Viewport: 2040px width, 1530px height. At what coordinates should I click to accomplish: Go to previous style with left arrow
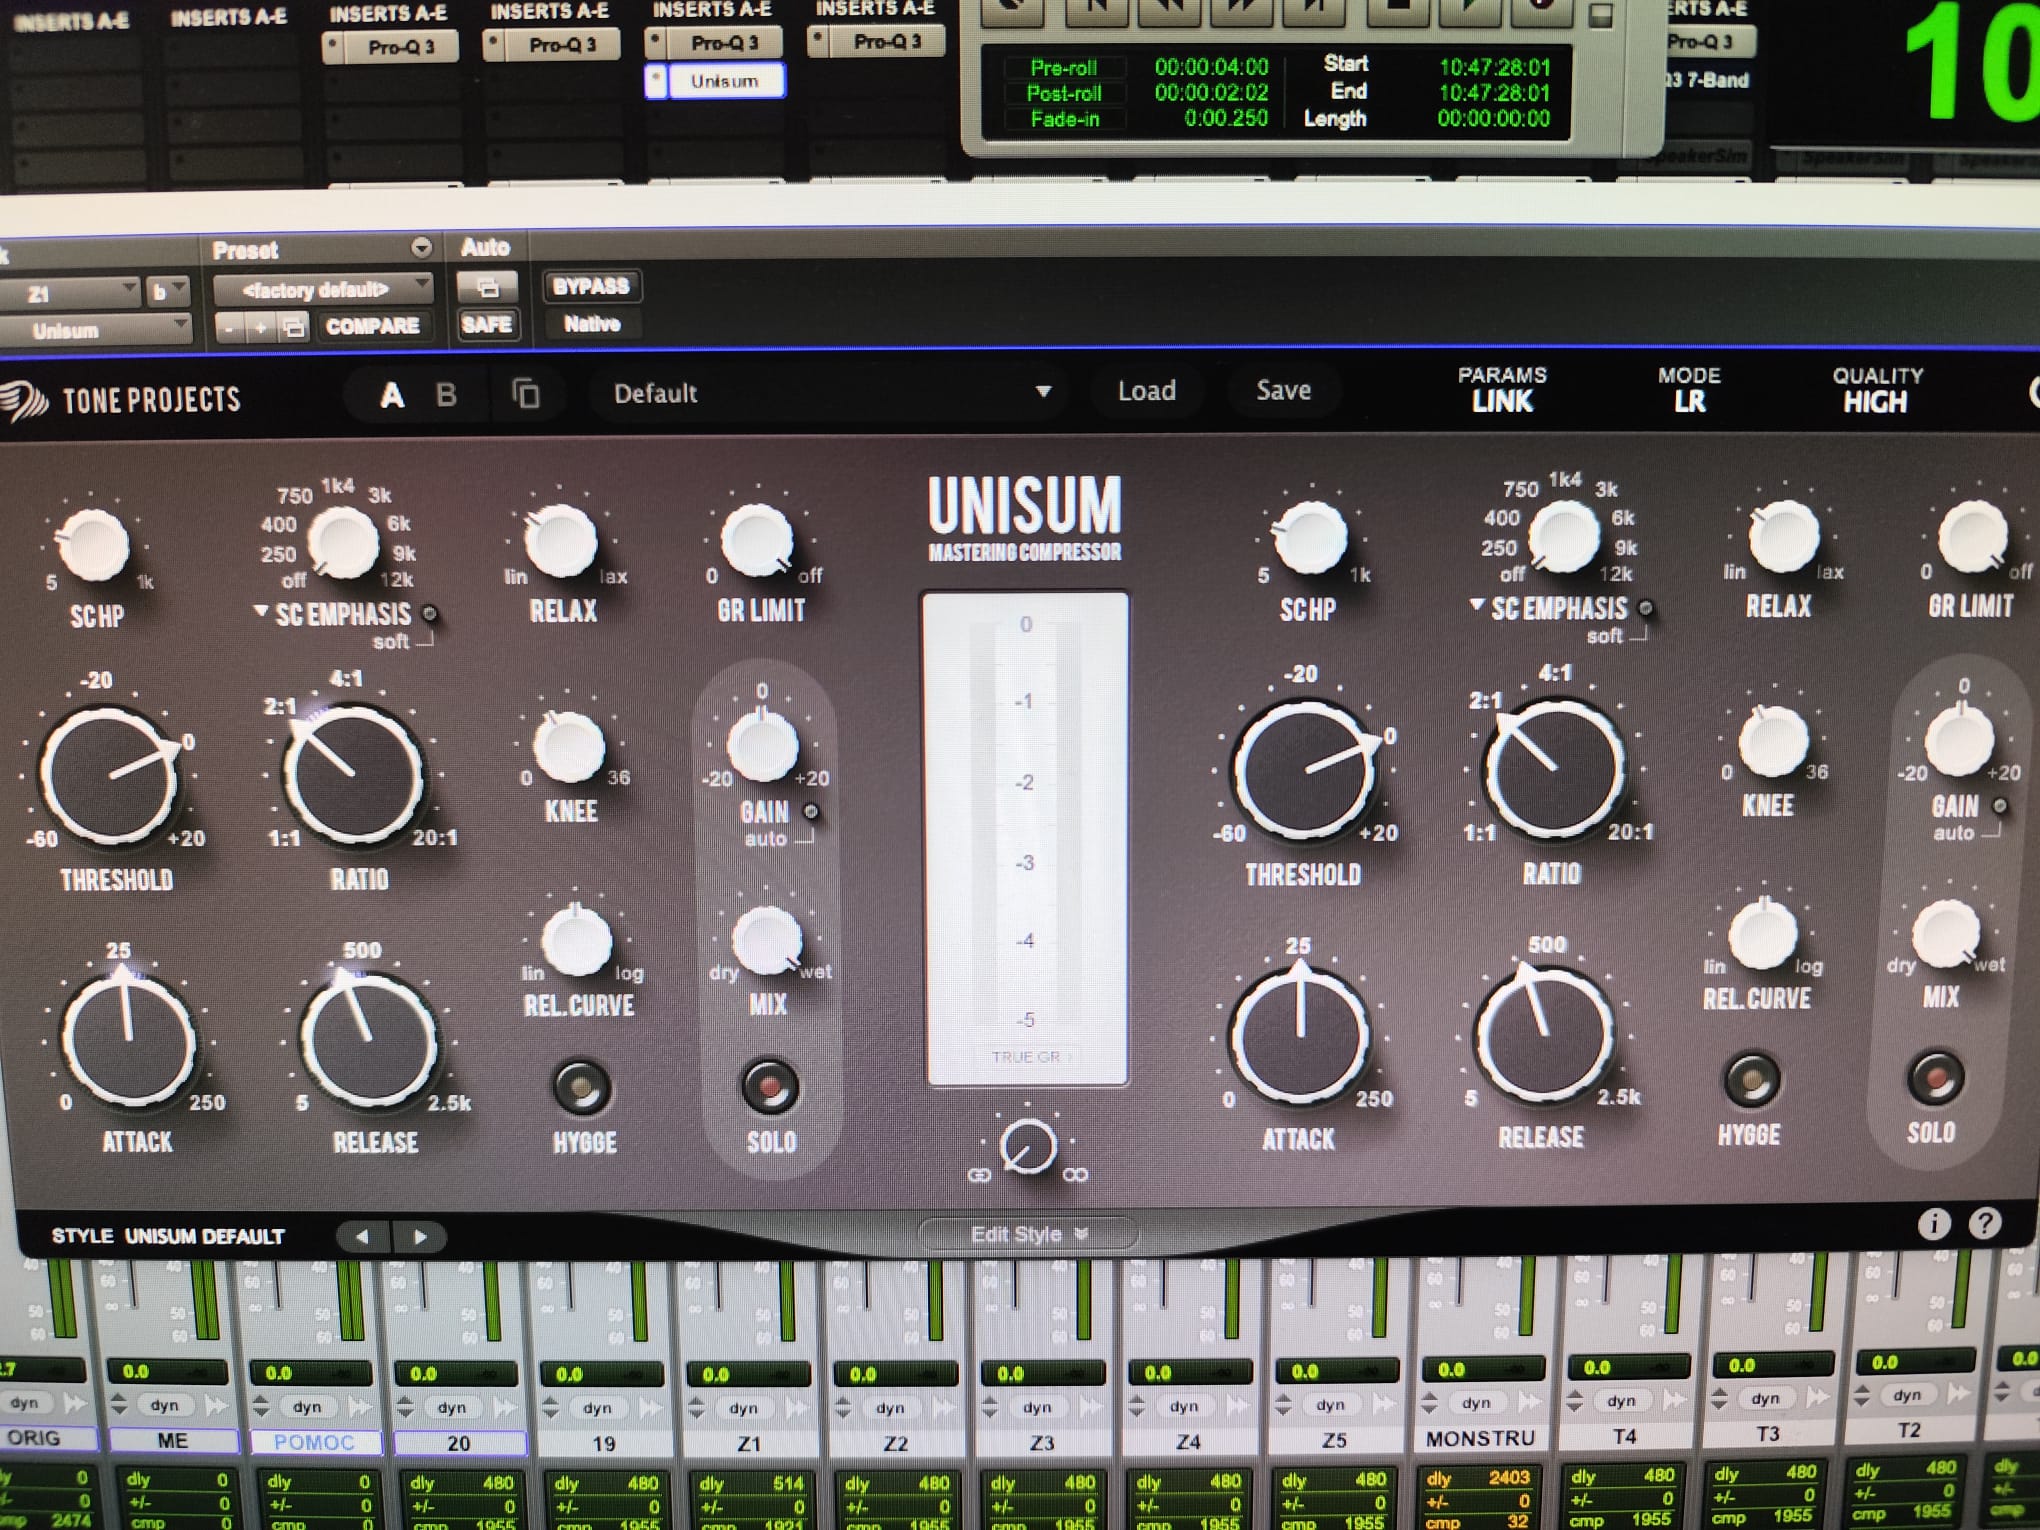pyautogui.click(x=362, y=1237)
